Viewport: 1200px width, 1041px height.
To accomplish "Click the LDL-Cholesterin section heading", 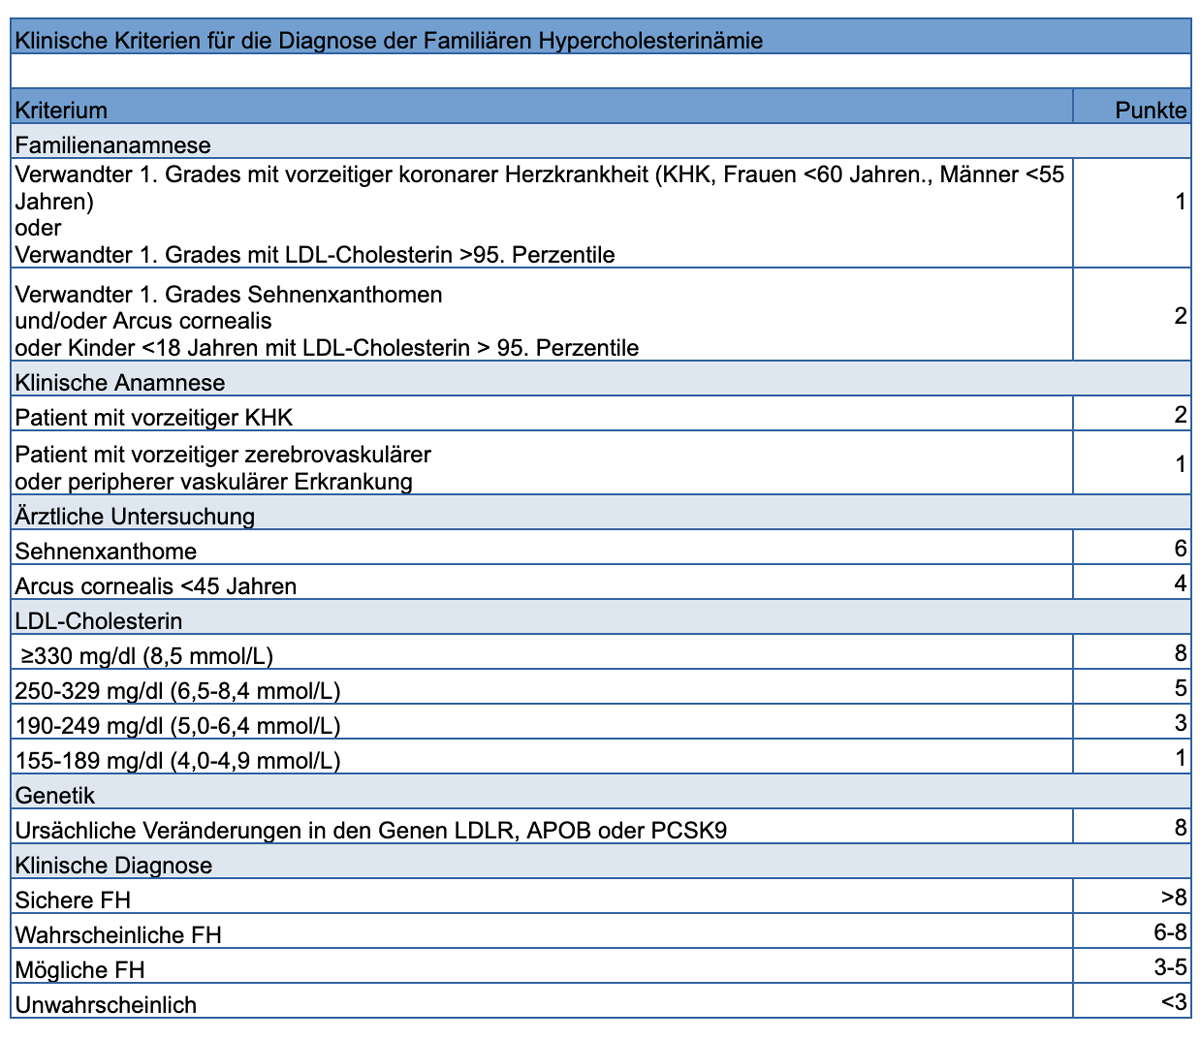I will tap(99, 621).
